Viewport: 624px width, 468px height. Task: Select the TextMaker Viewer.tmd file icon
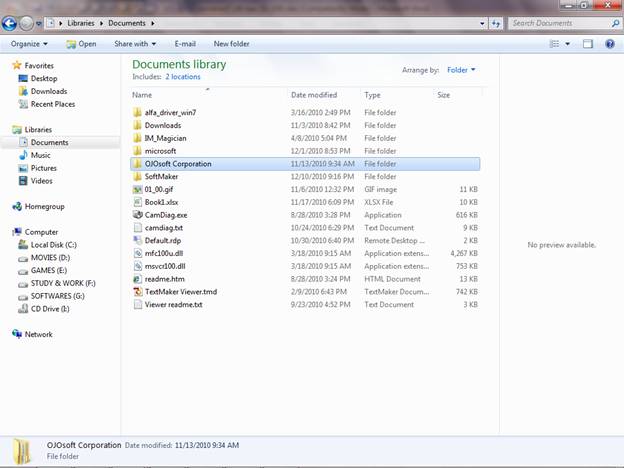click(137, 292)
